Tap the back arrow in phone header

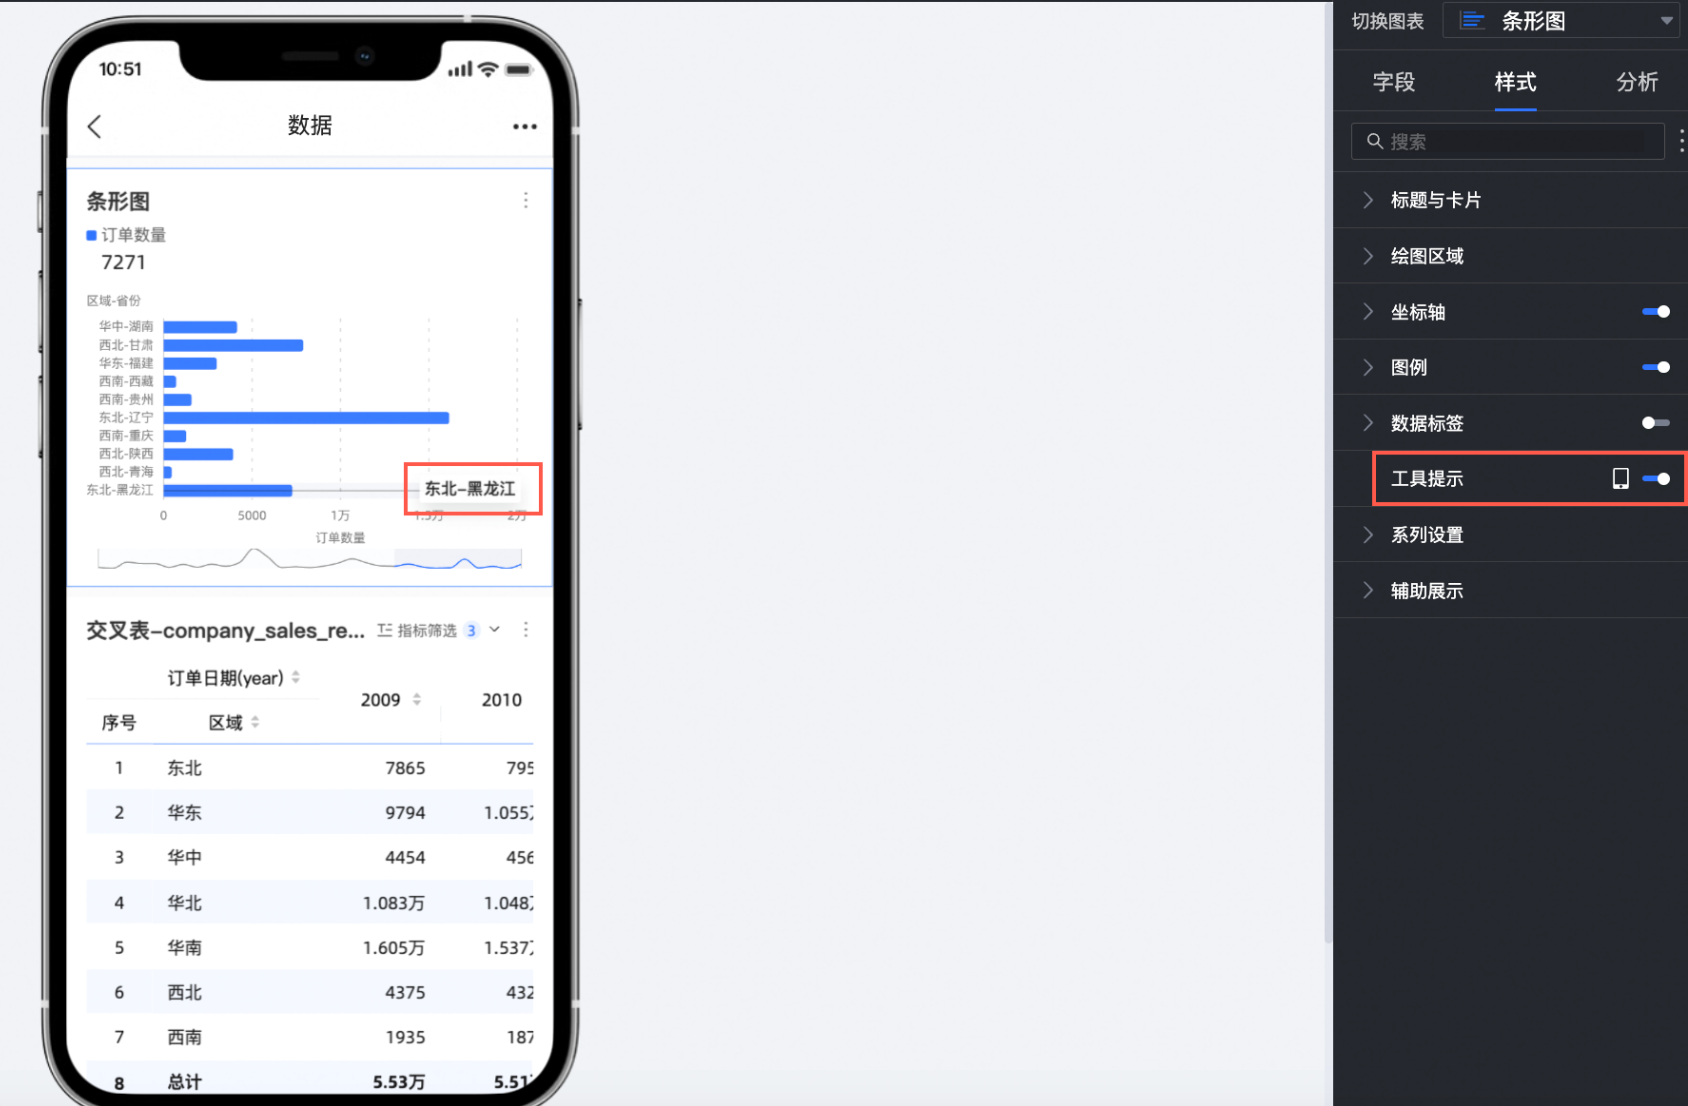click(95, 127)
